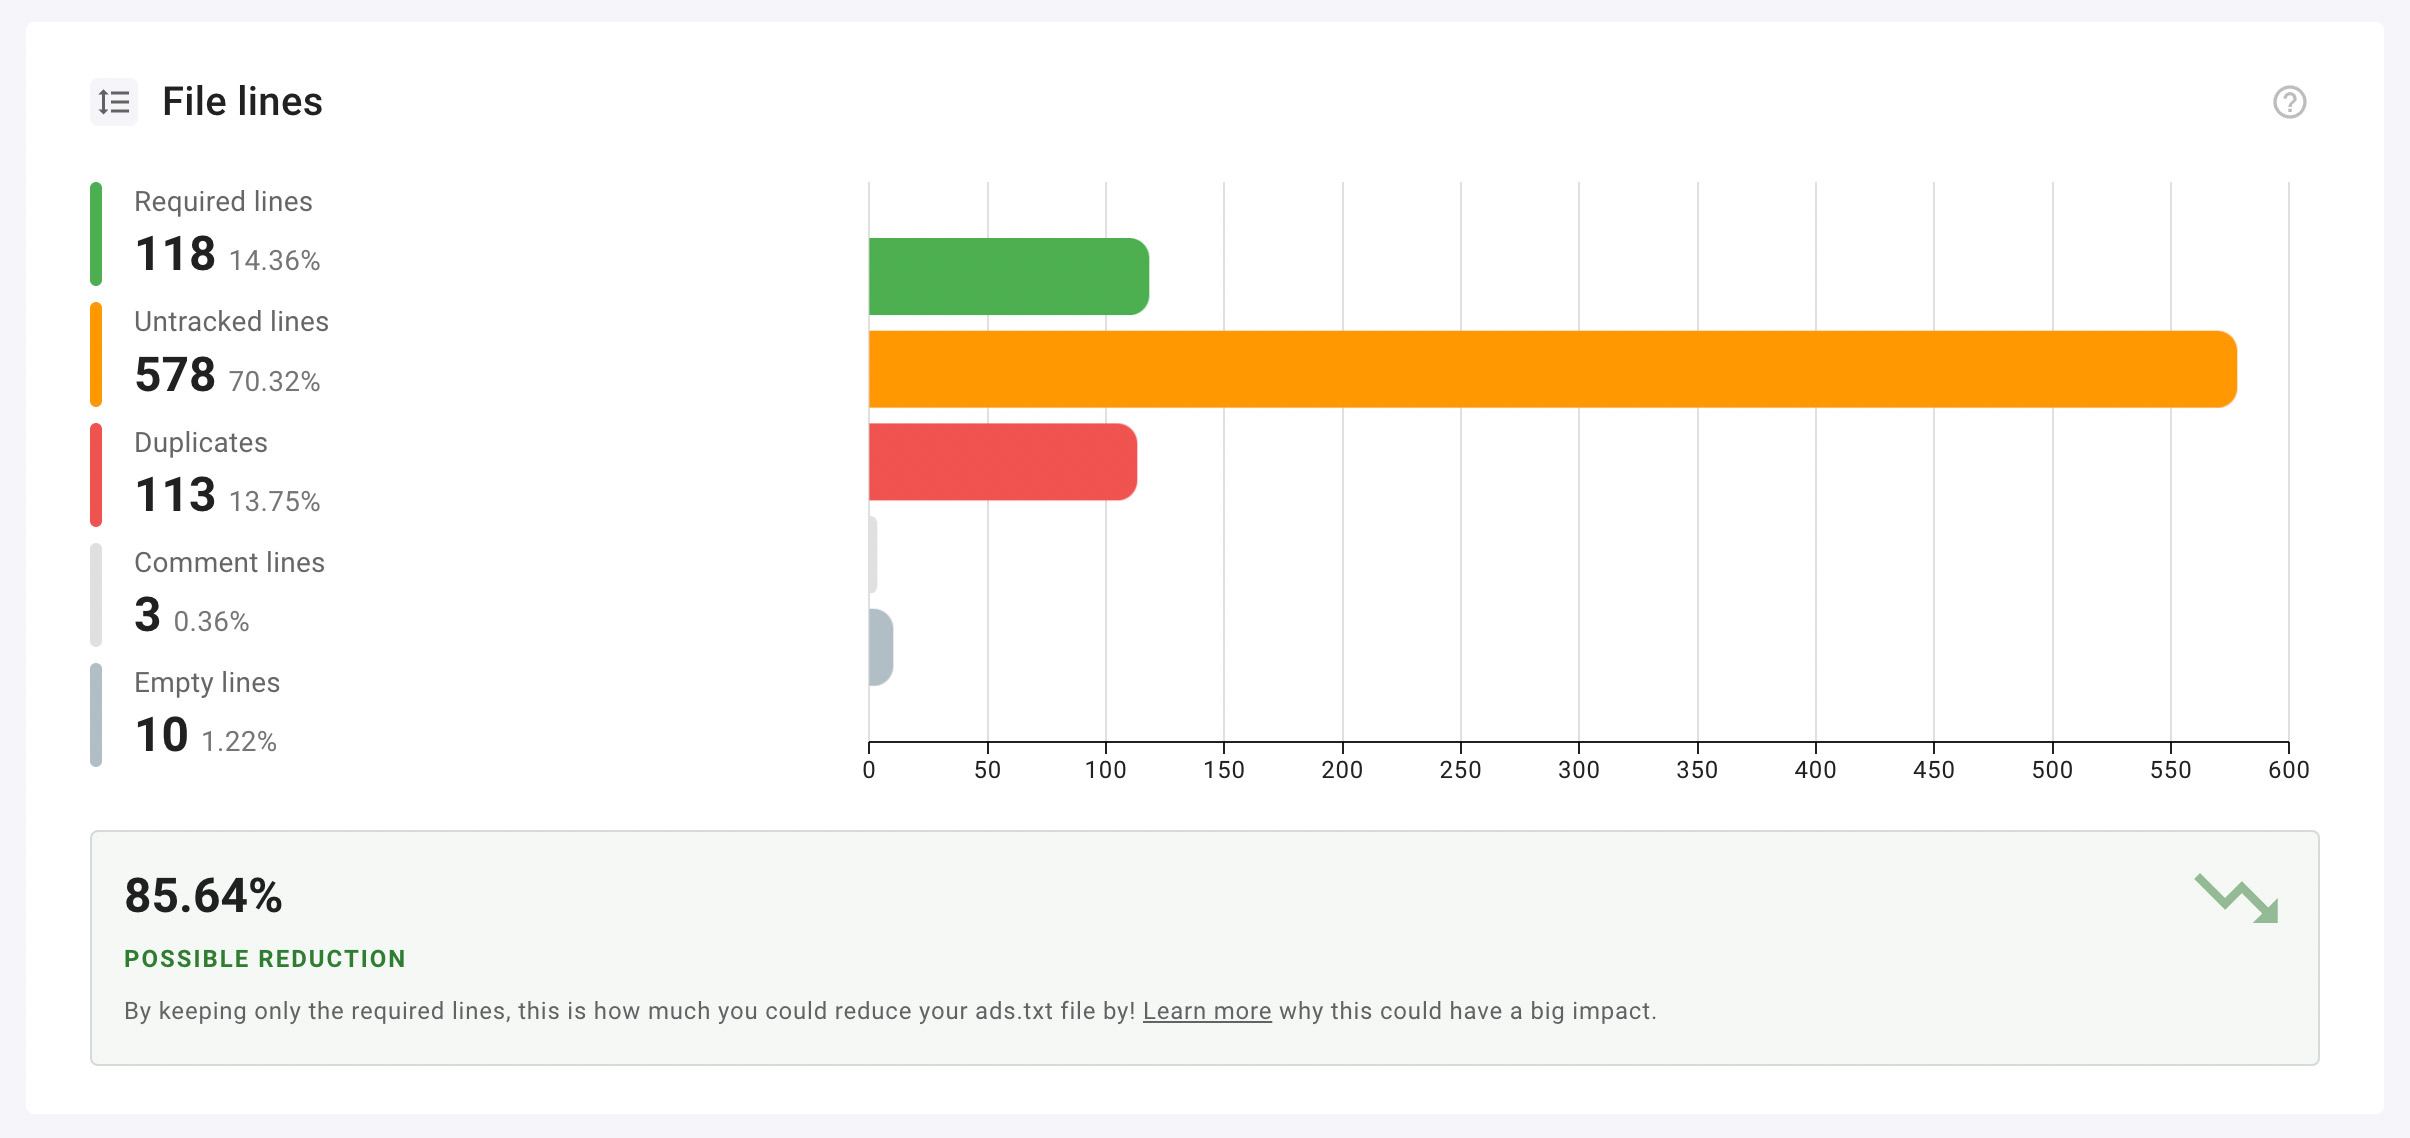Click the red Duplicates color marker

pyautogui.click(x=96, y=475)
